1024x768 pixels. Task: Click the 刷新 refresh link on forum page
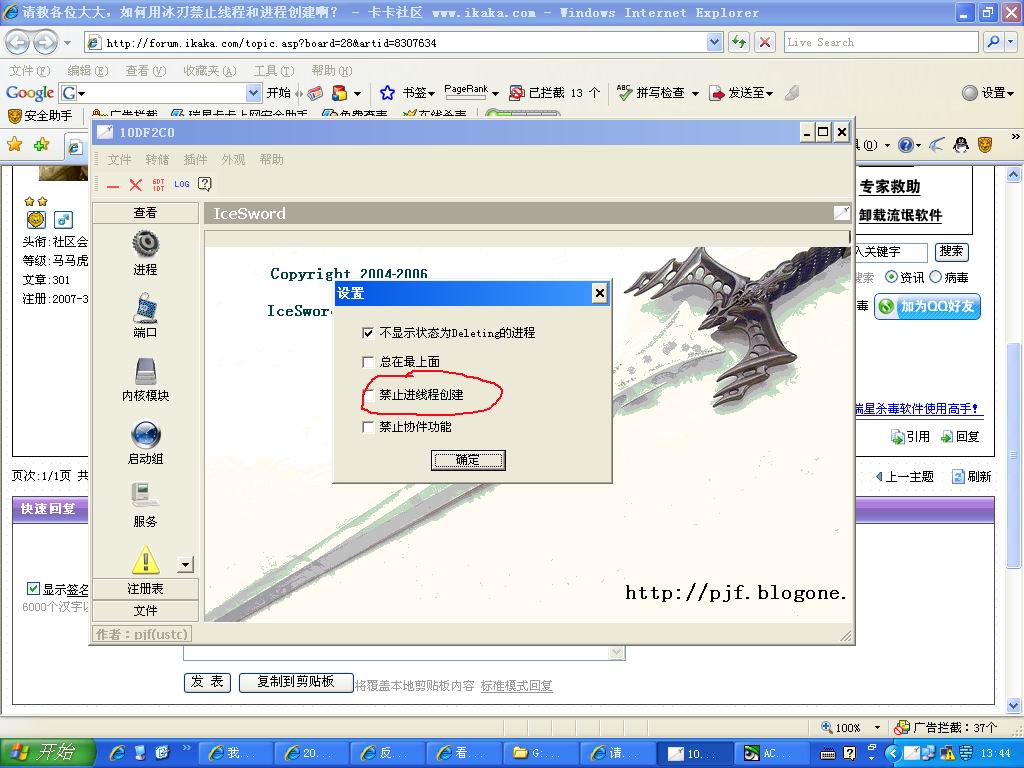click(972, 477)
